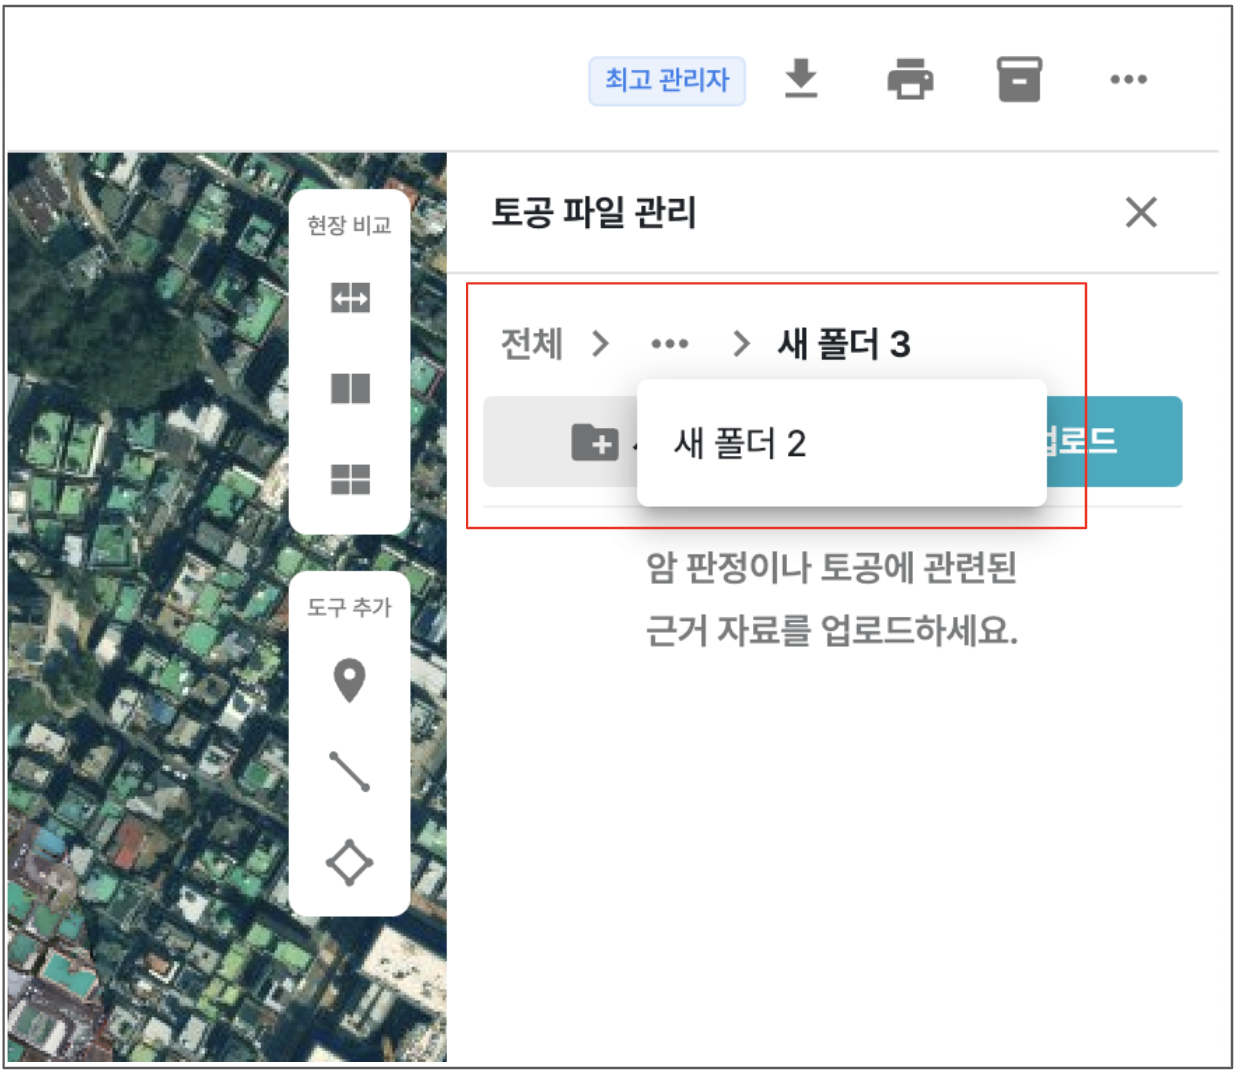This screenshot has height=1074, width=1240.
Task: Click the 새 폴더 3 breadcrumb item
Action: pos(844,344)
